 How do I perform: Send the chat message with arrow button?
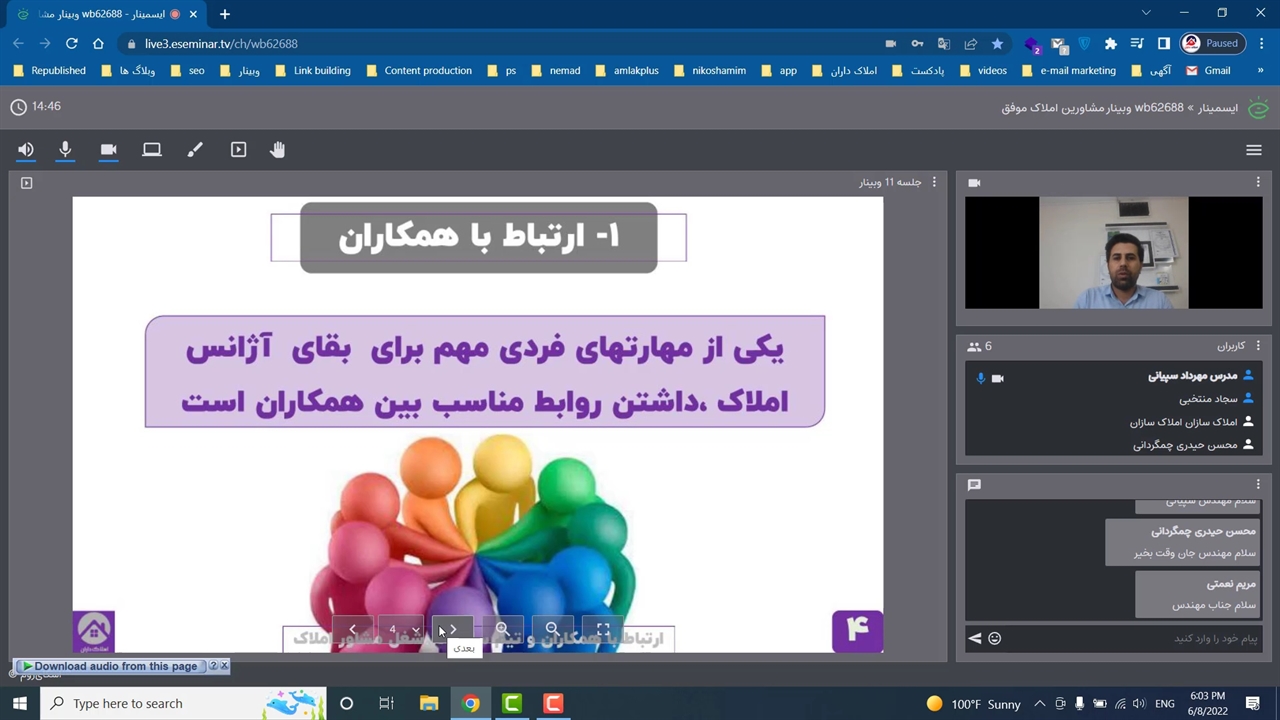975,638
